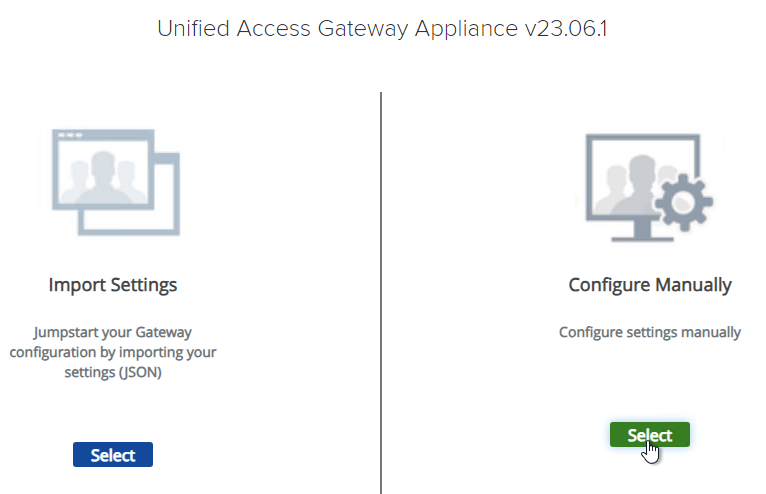Choose the blue Select button for Import Settings

tap(113, 455)
